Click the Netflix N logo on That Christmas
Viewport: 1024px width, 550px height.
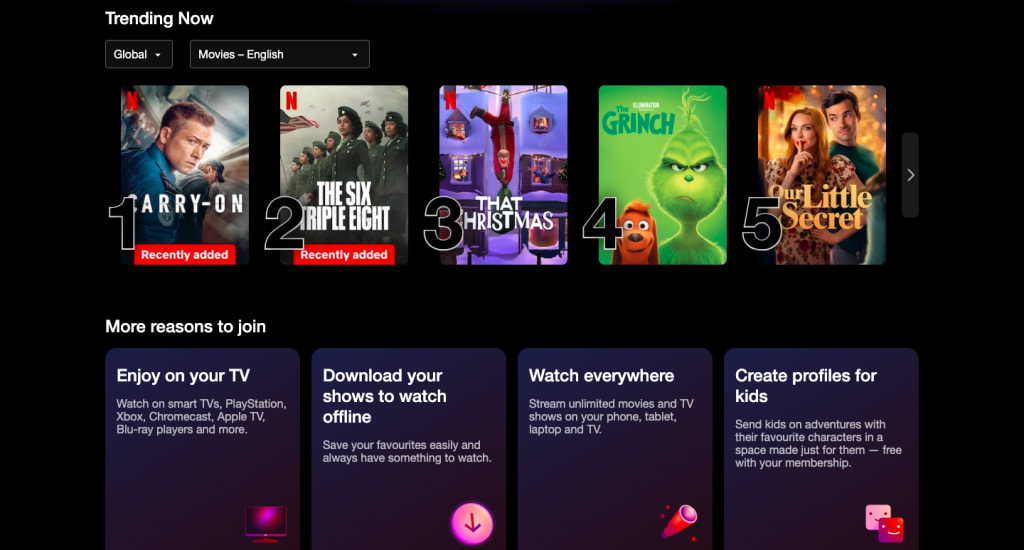451,101
